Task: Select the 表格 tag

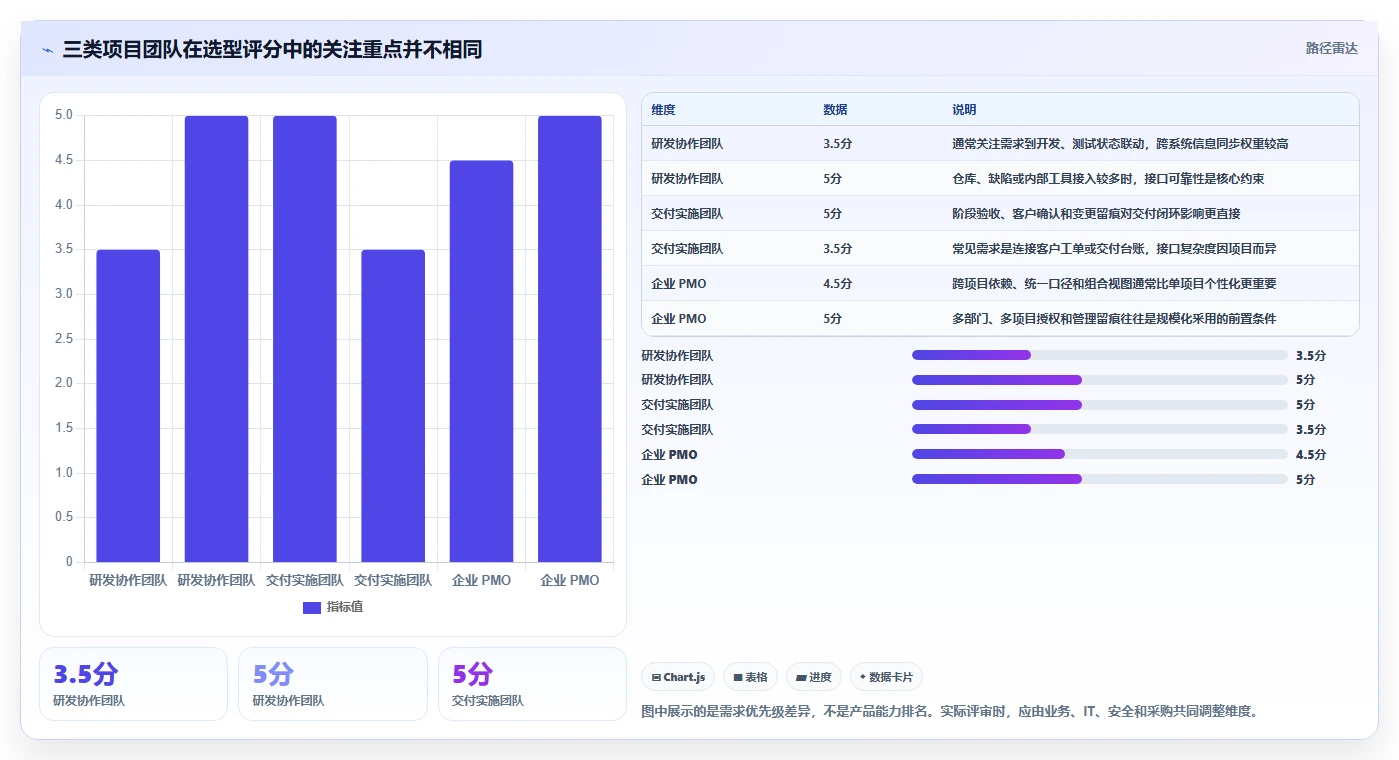Action: click(x=750, y=677)
